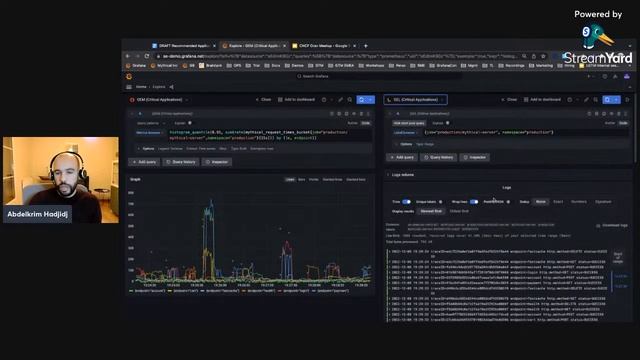Screen dimensions: 640x360
Task: Select Numbers dedup option
Action: pyautogui.click(x=579, y=202)
